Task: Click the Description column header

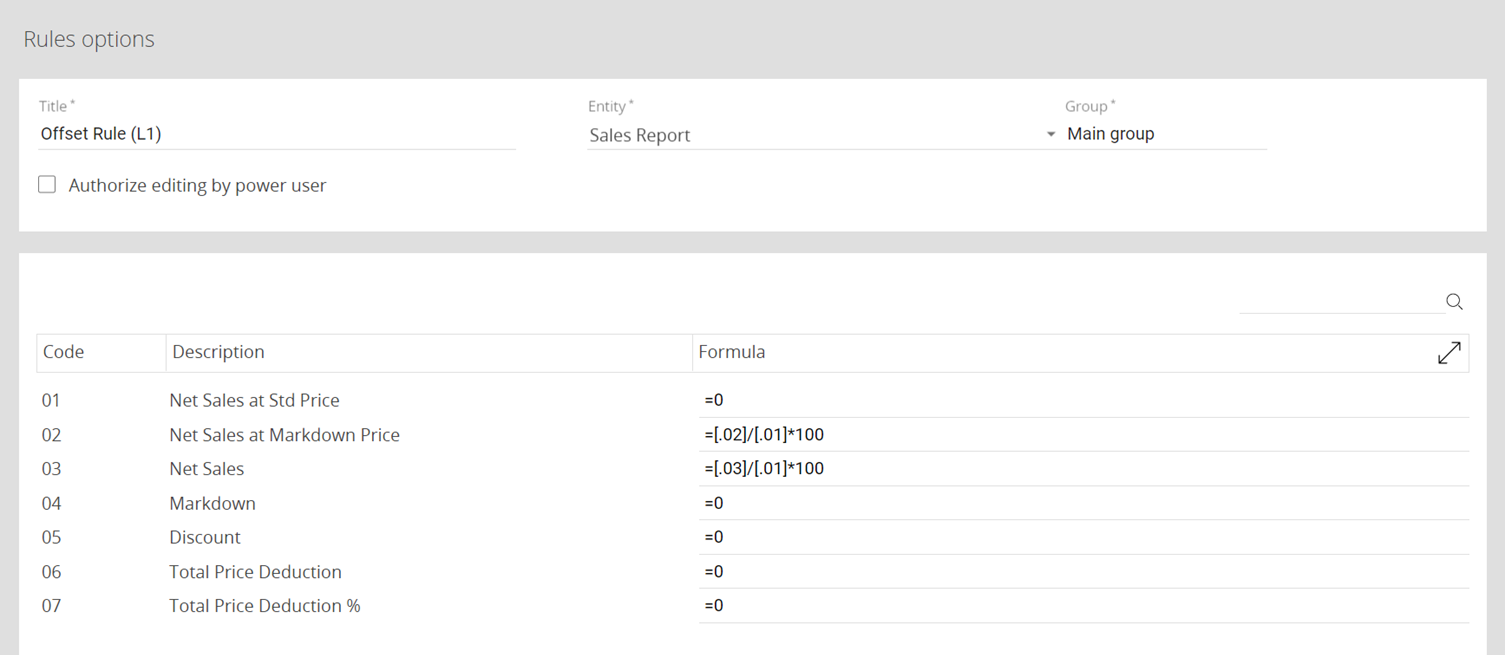Action: point(218,352)
